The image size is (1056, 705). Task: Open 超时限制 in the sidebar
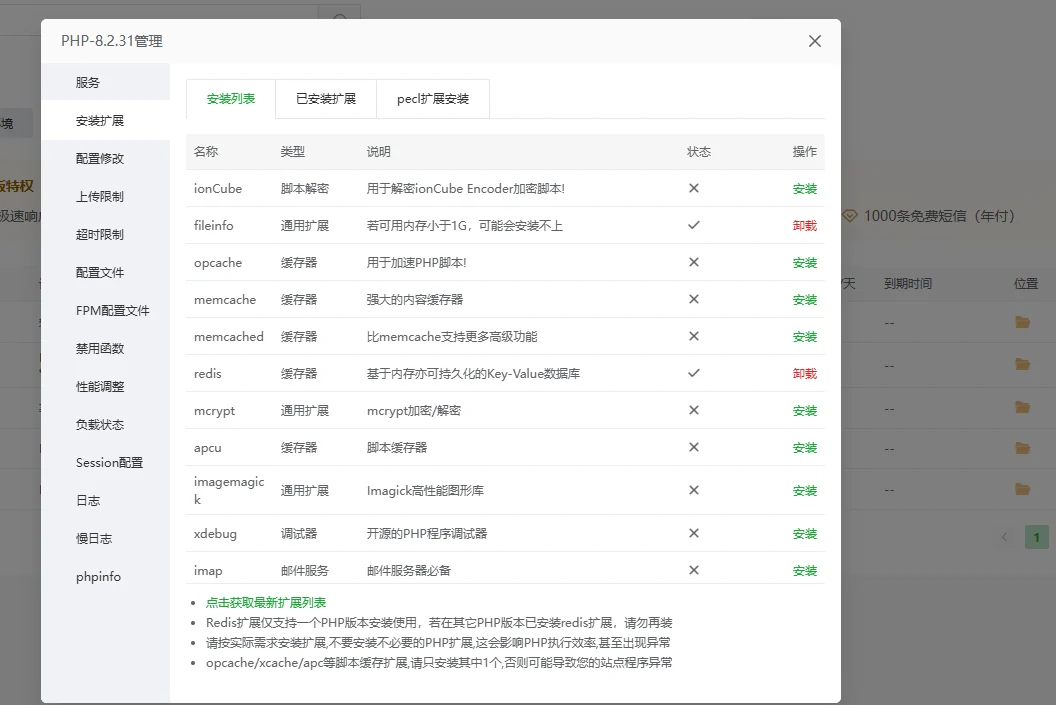105,234
